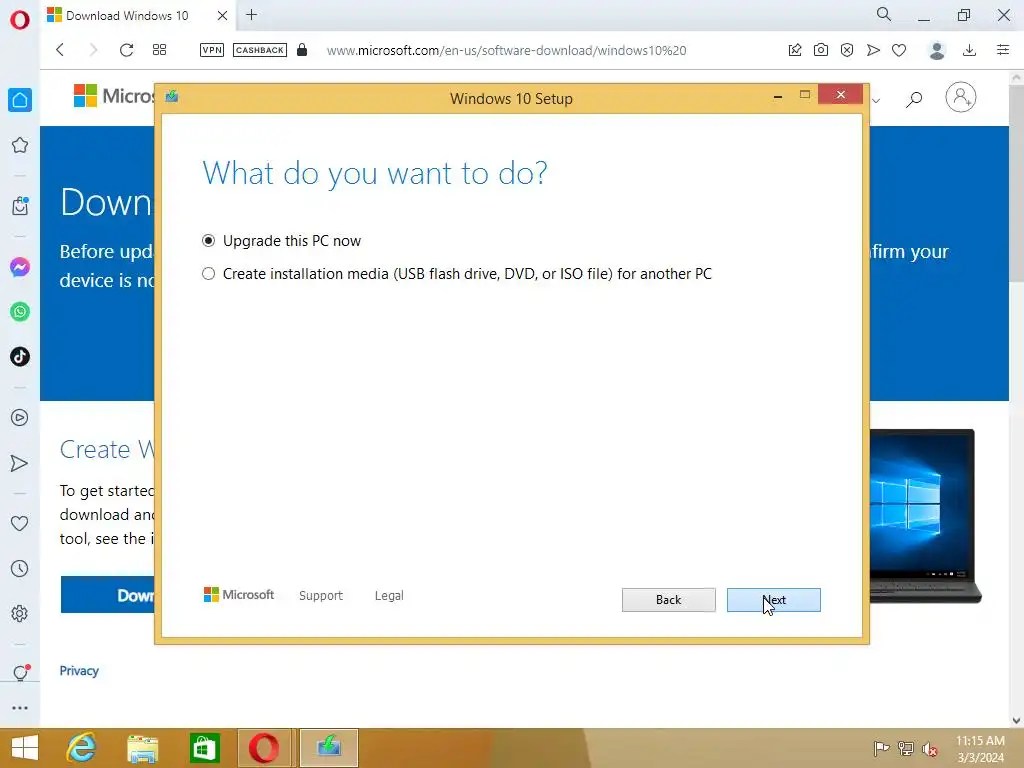Open Opera bookmarks star in sidebar
The height and width of the screenshot is (768, 1024).
[20, 145]
